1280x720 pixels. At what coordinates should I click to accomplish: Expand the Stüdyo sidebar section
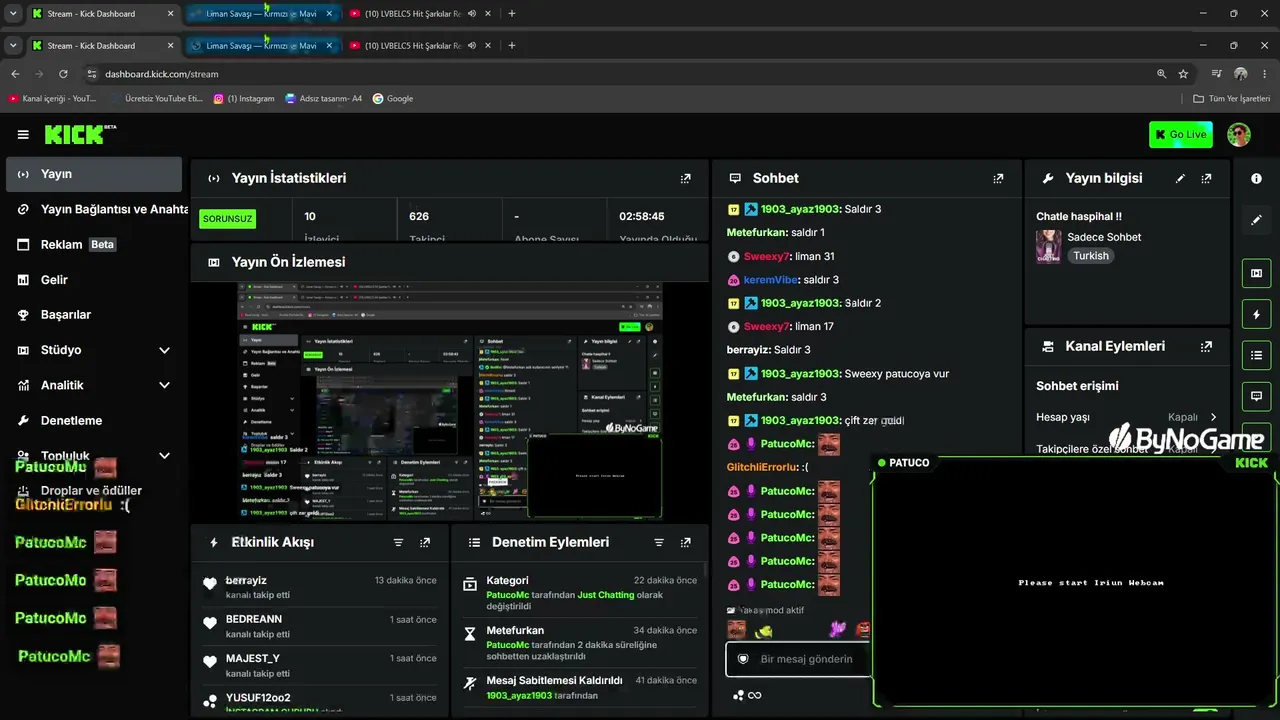(x=164, y=350)
